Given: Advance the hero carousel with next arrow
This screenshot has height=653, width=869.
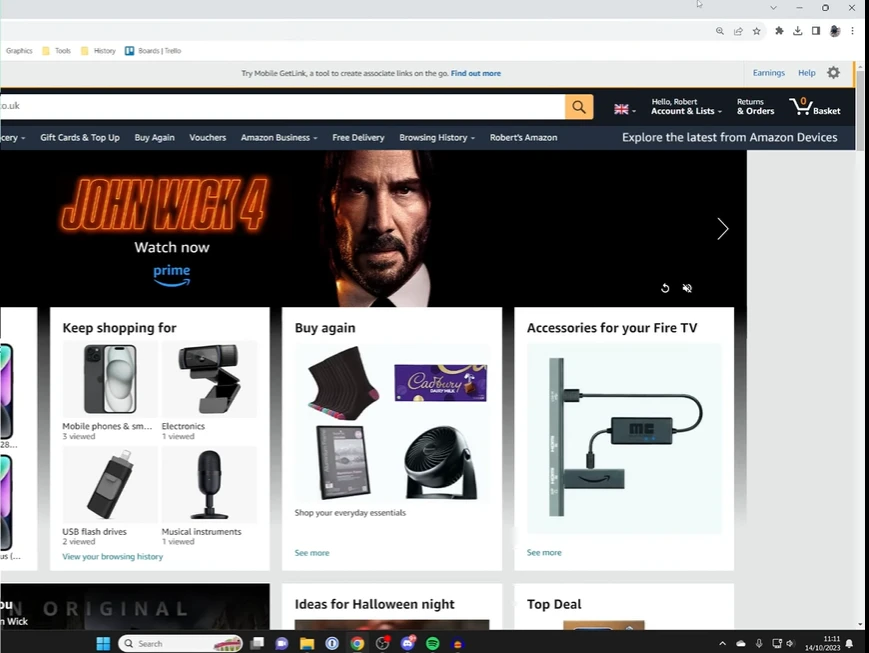Looking at the screenshot, I should pyautogui.click(x=723, y=228).
